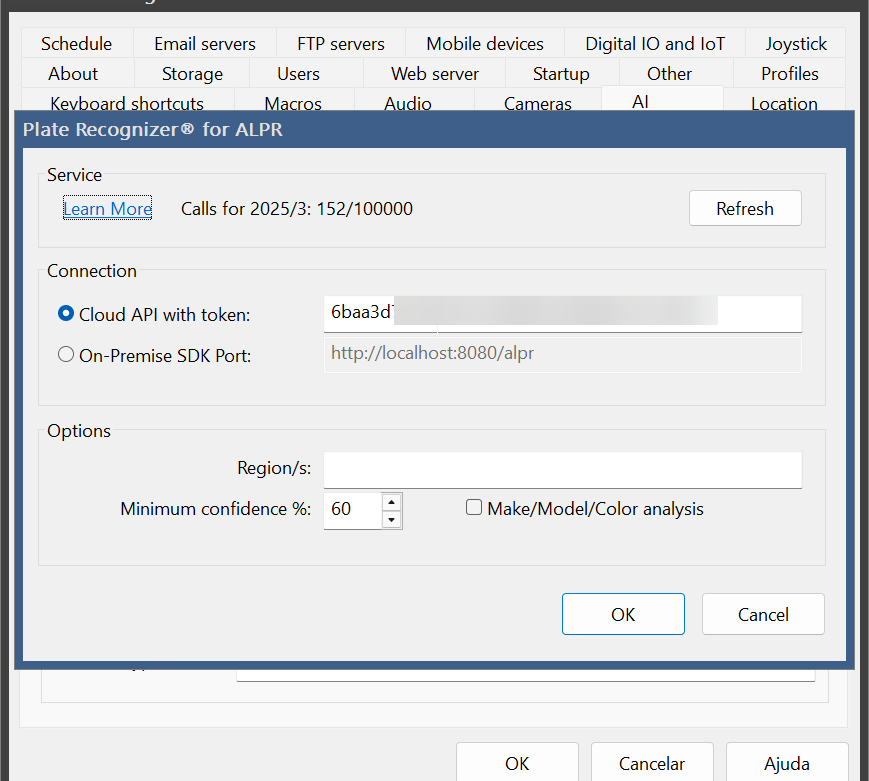Cancel the Plate Recognizer dialog
The width and height of the screenshot is (869, 781).
[x=763, y=614]
